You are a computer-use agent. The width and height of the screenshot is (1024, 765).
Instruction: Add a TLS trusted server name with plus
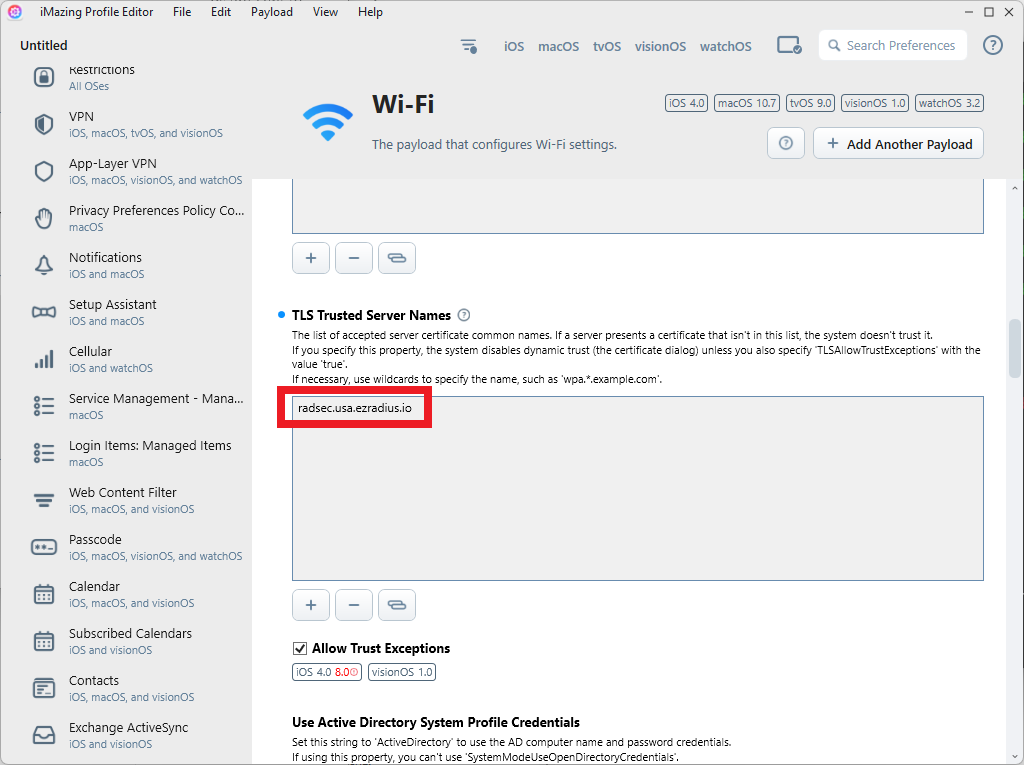click(x=311, y=605)
